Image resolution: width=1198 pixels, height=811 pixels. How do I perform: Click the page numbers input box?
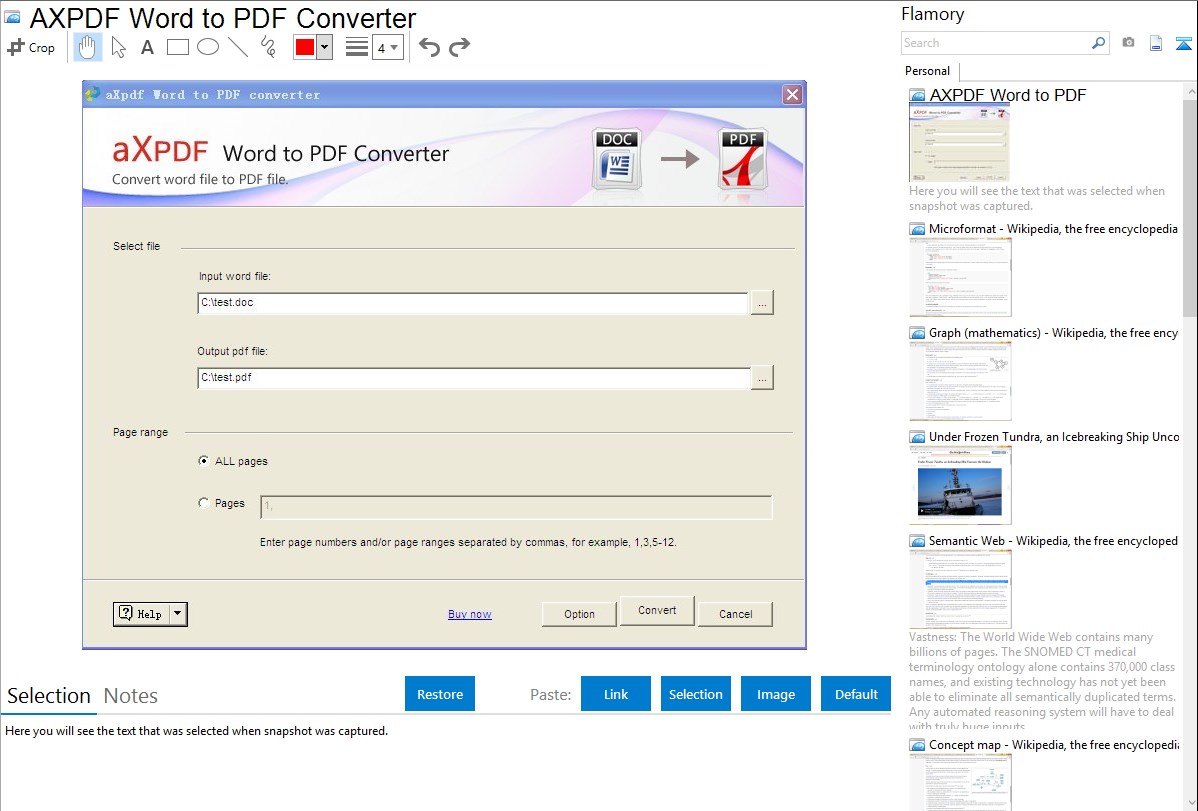click(516, 507)
